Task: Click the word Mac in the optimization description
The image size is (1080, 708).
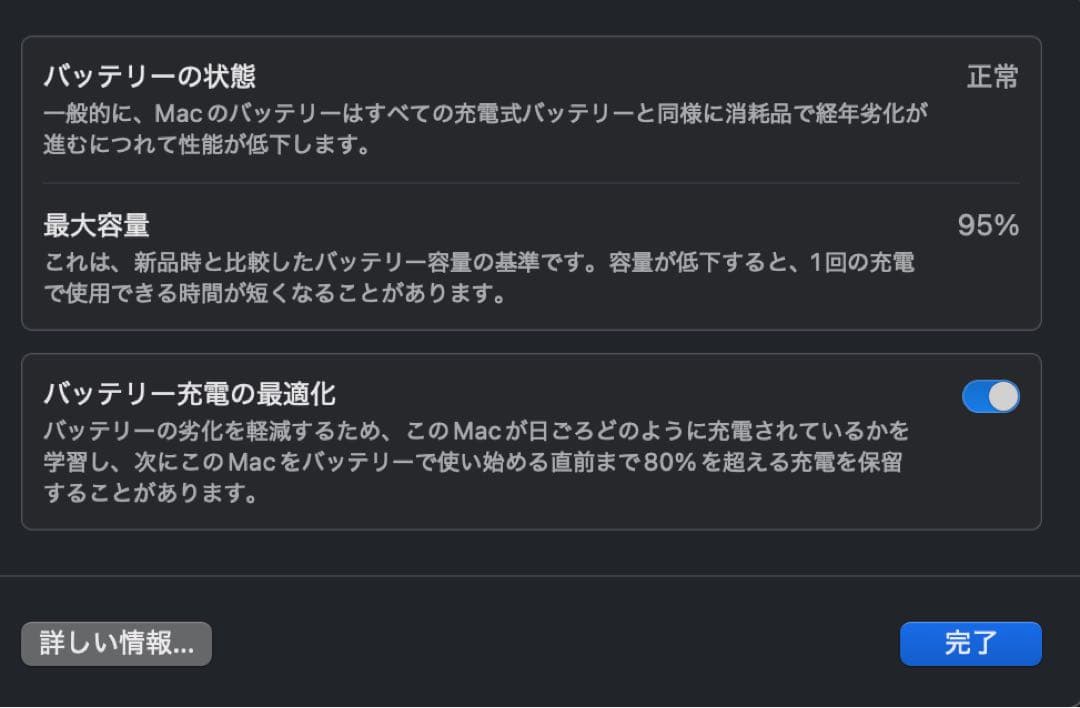Action: click(x=476, y=430)
